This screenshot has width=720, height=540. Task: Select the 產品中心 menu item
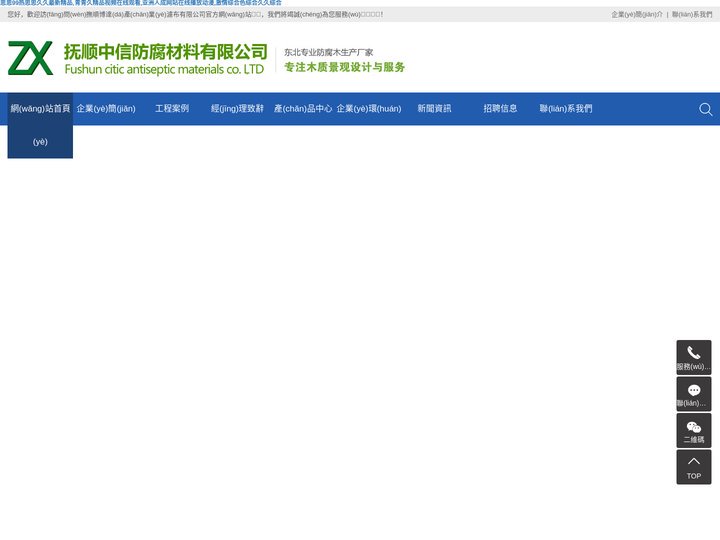[x=303, y=109]
